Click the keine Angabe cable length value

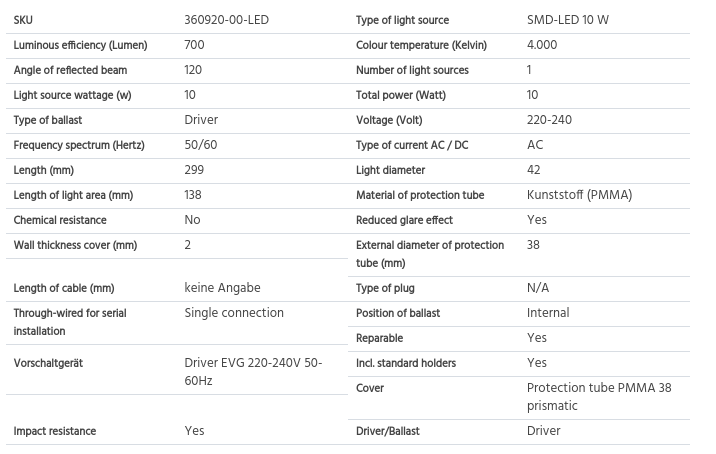(222, 288)
